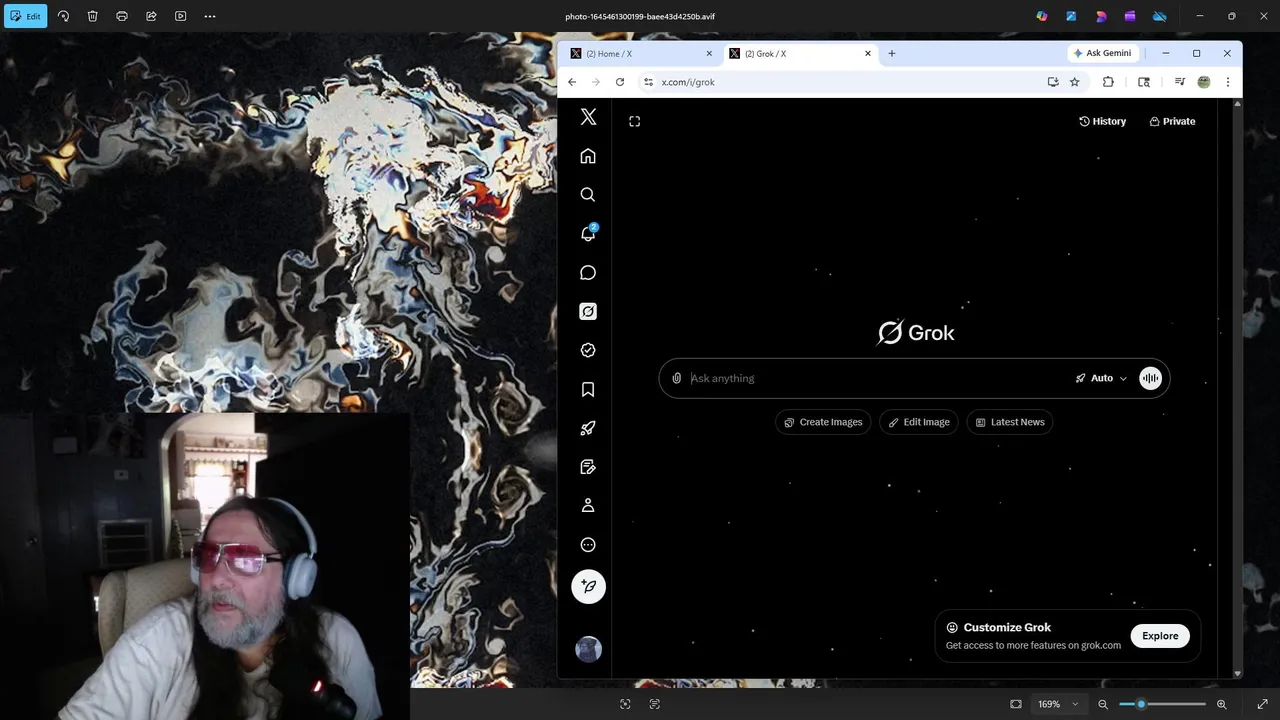Screen dimensions: 1280x720
Task: Open Profile in X sidebar
Action: click(x=588, y=506)
